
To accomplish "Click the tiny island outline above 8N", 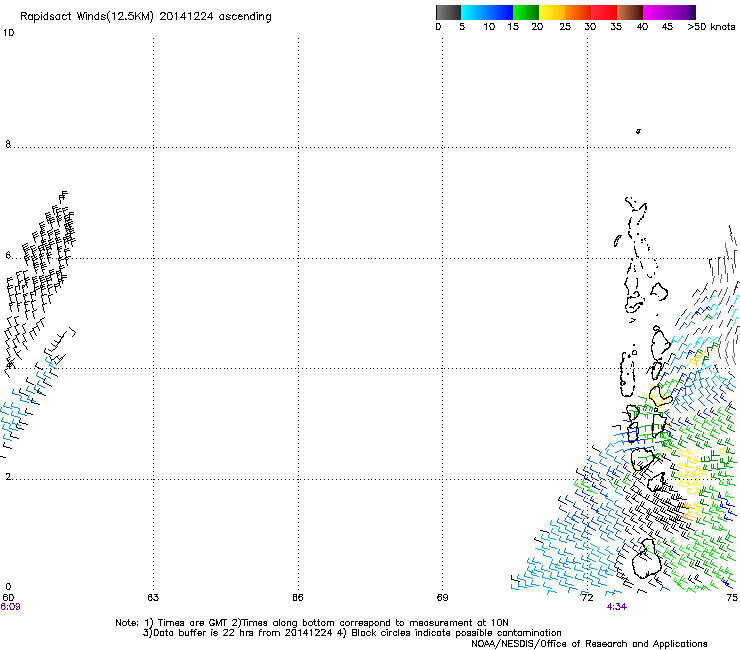I will click(x=638, y=131).
